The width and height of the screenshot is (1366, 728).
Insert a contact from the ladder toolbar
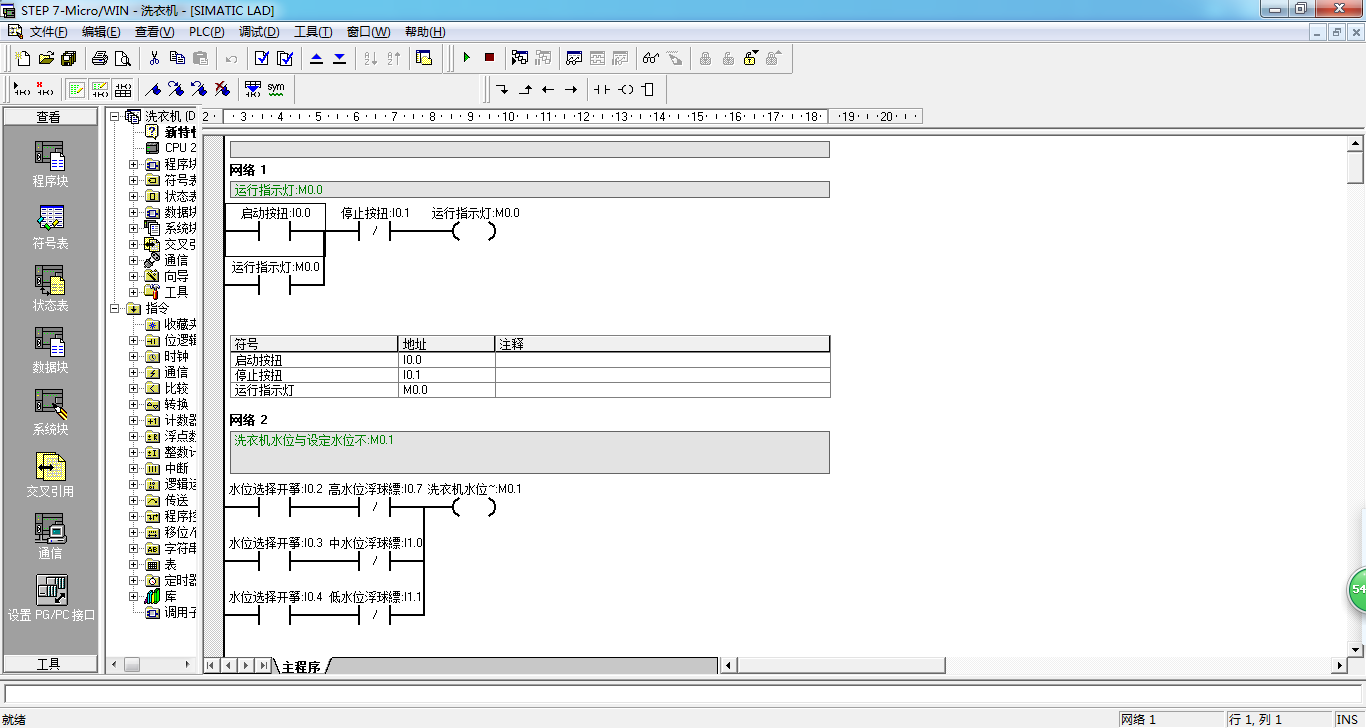pyautogui.click(x=601, y=89)
